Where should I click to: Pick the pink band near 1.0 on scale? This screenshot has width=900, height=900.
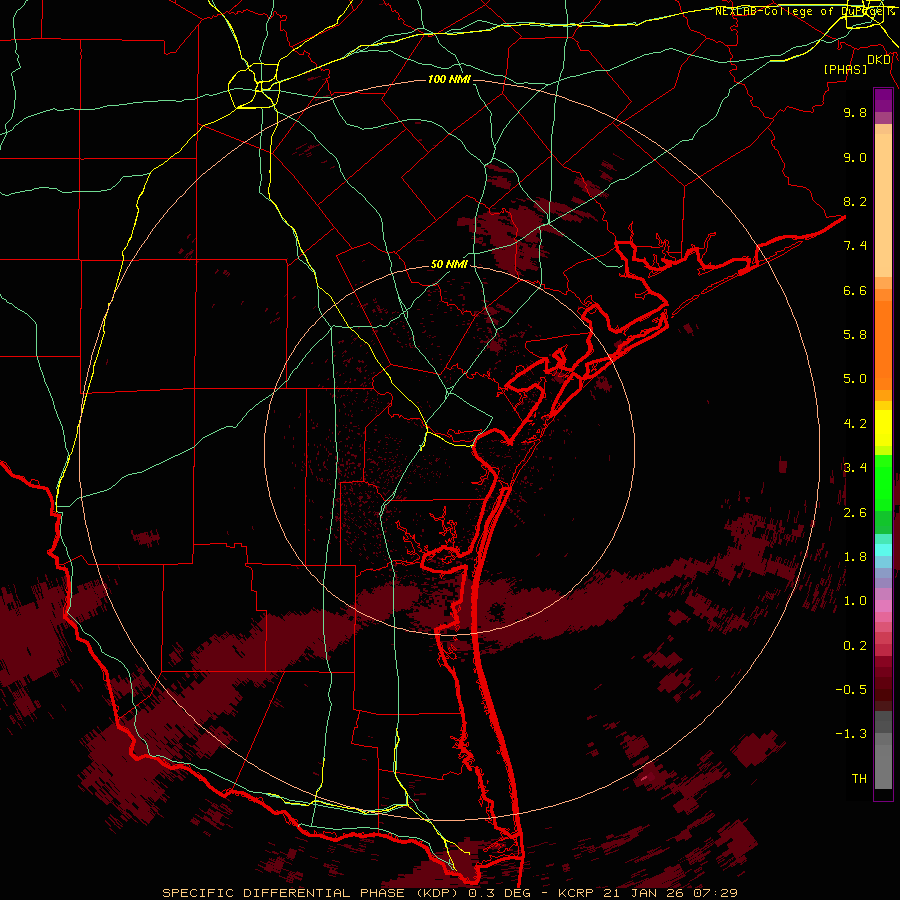883,606
